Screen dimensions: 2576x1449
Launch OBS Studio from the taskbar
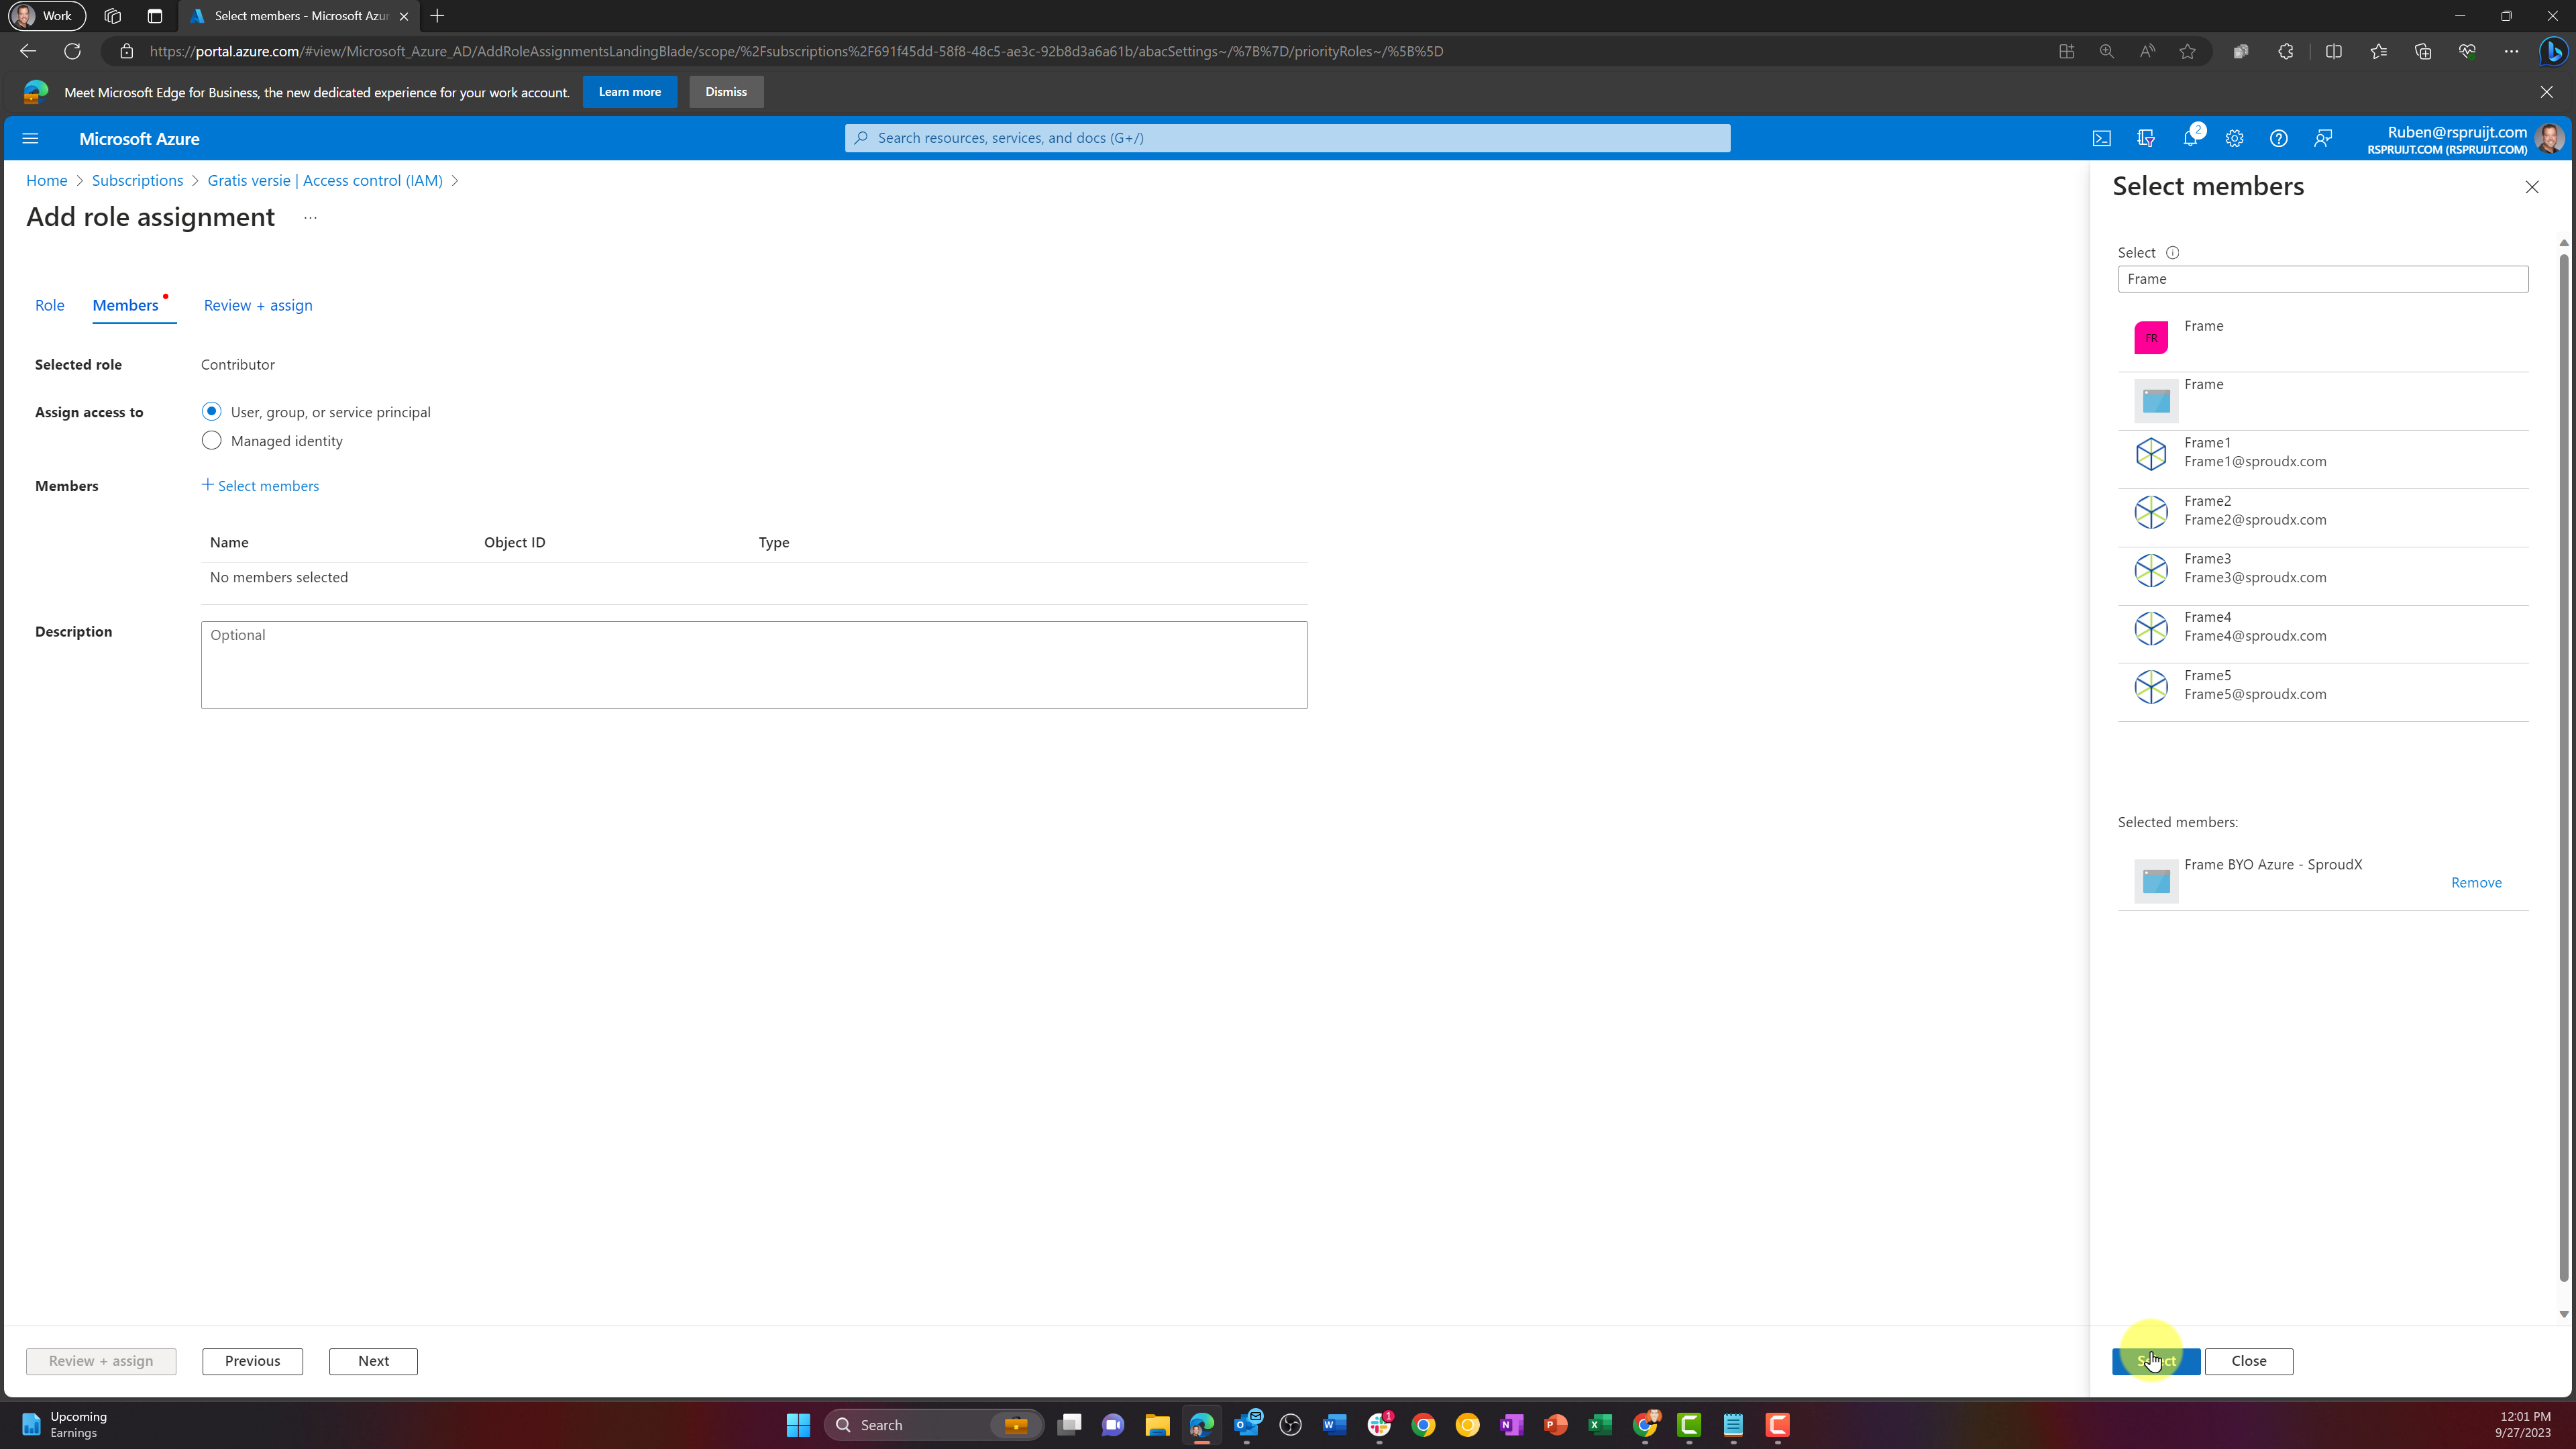click(1290, 1424)
